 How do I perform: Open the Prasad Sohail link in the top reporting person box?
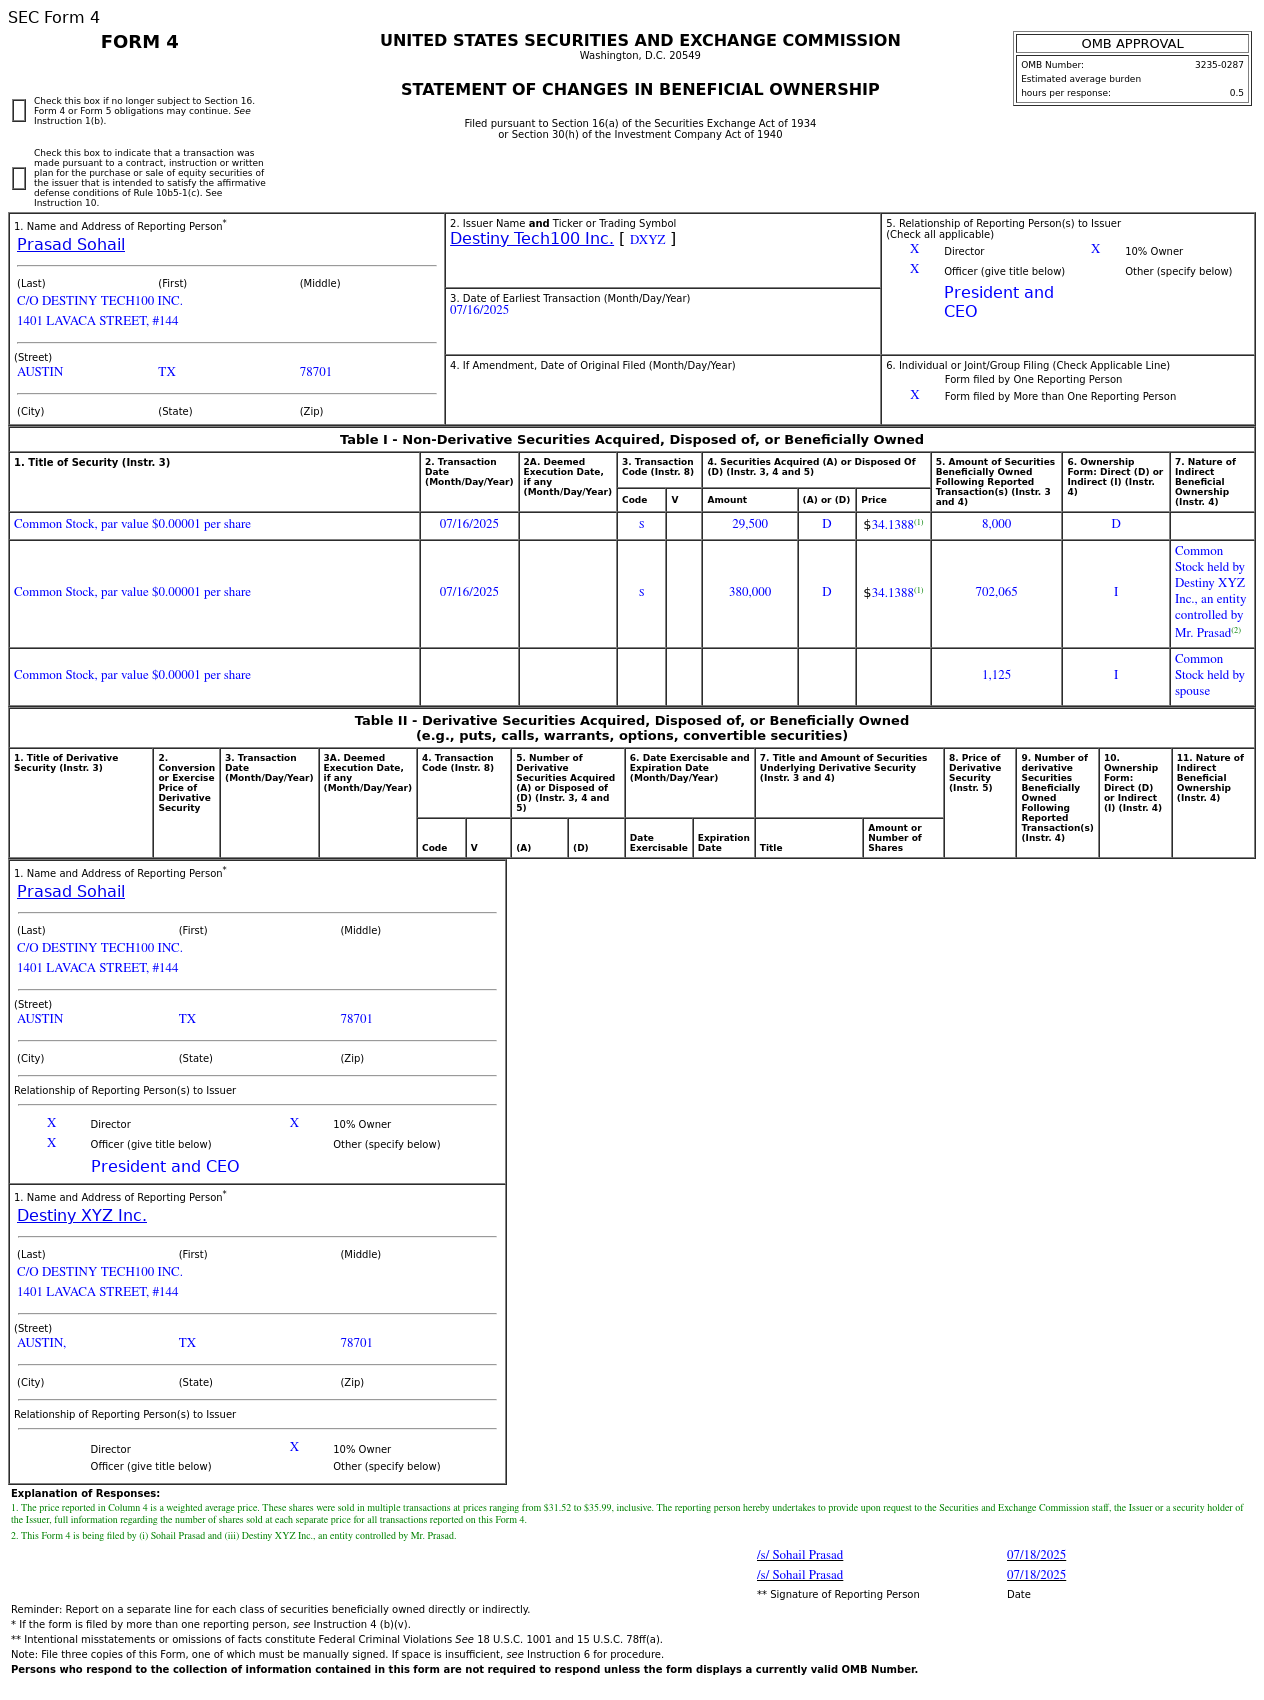71,245
